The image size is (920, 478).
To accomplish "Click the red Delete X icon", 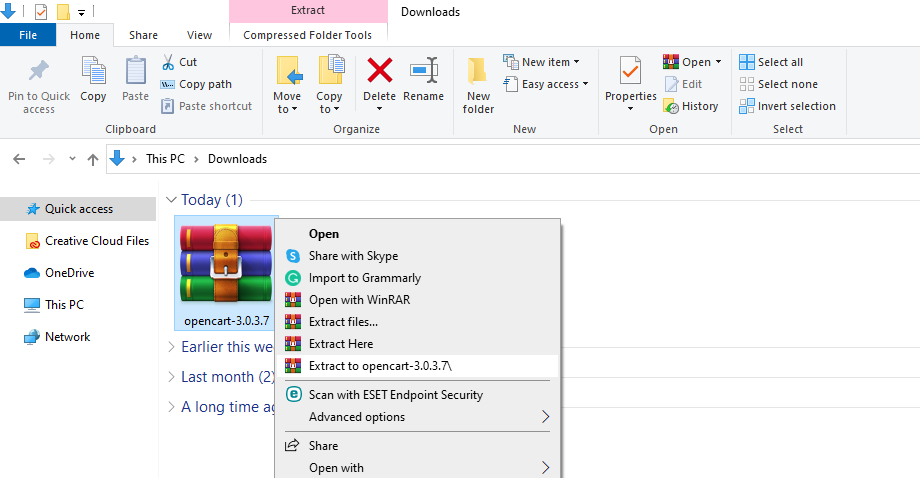I will coord(380,70).
